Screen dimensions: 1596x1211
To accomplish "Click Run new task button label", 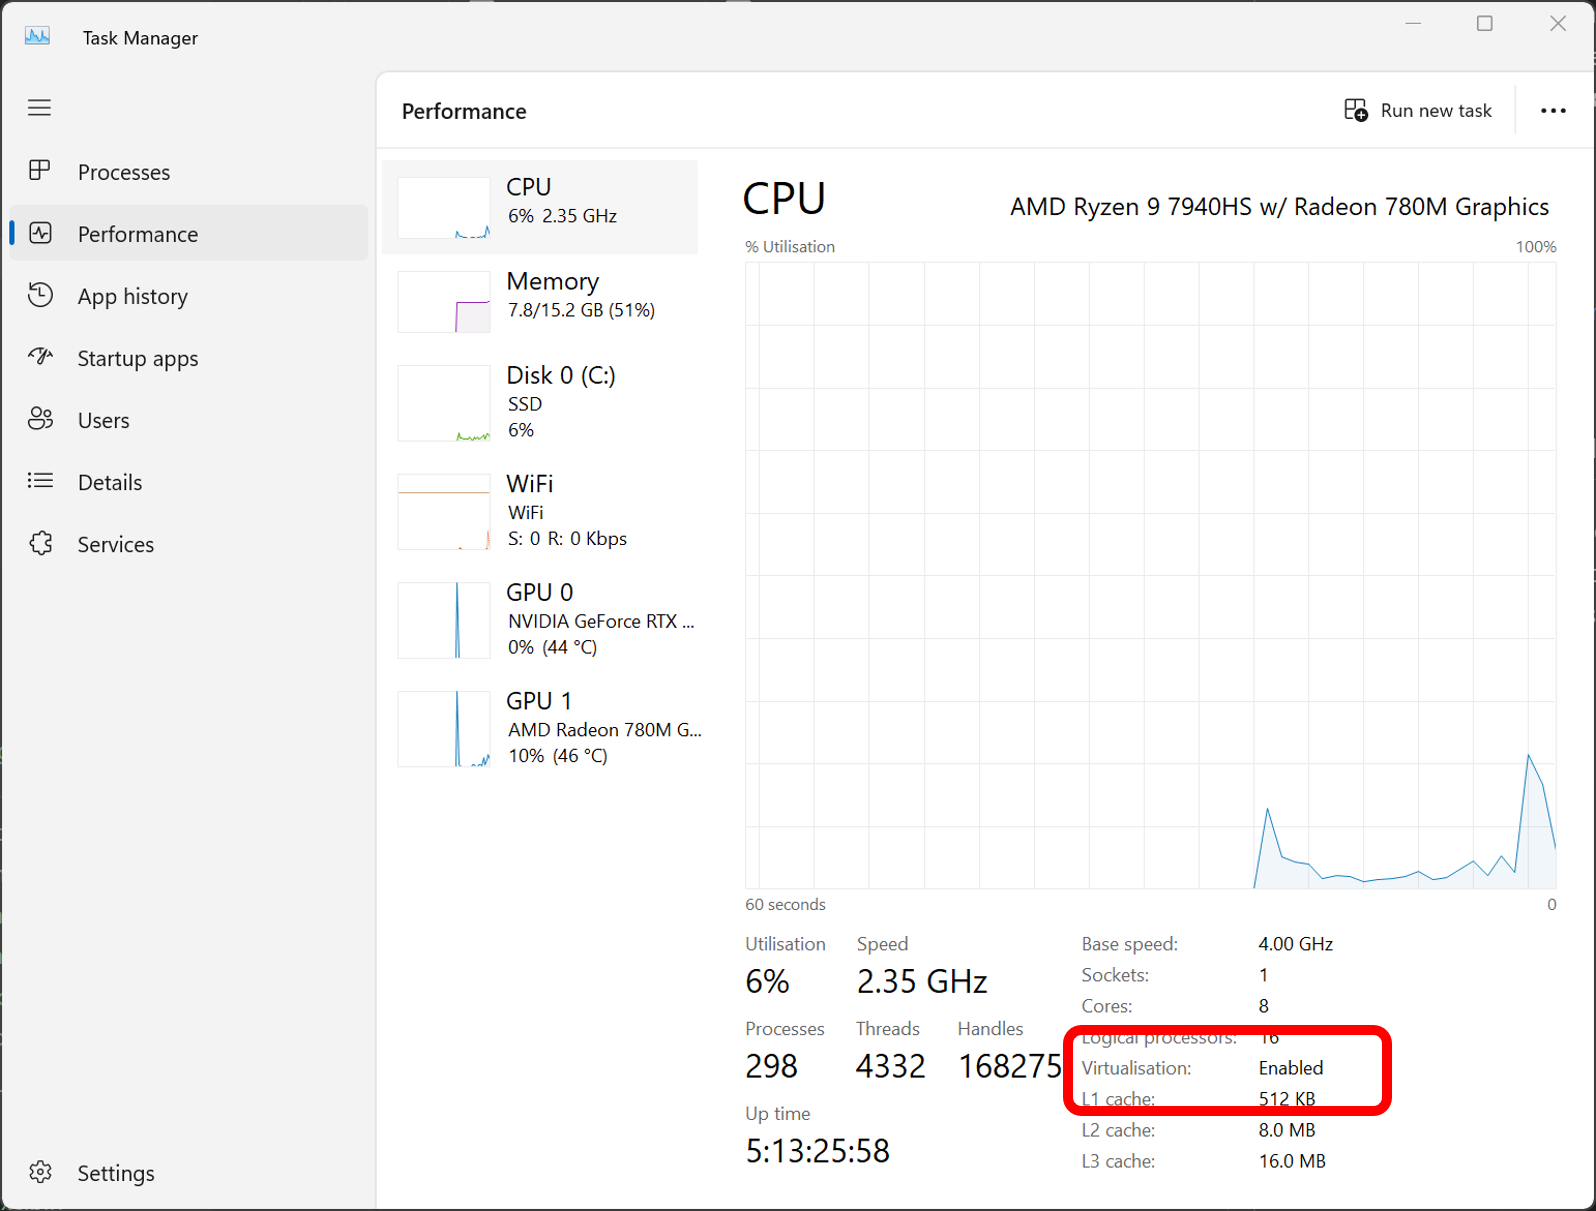I will (x=1436, y=110).
